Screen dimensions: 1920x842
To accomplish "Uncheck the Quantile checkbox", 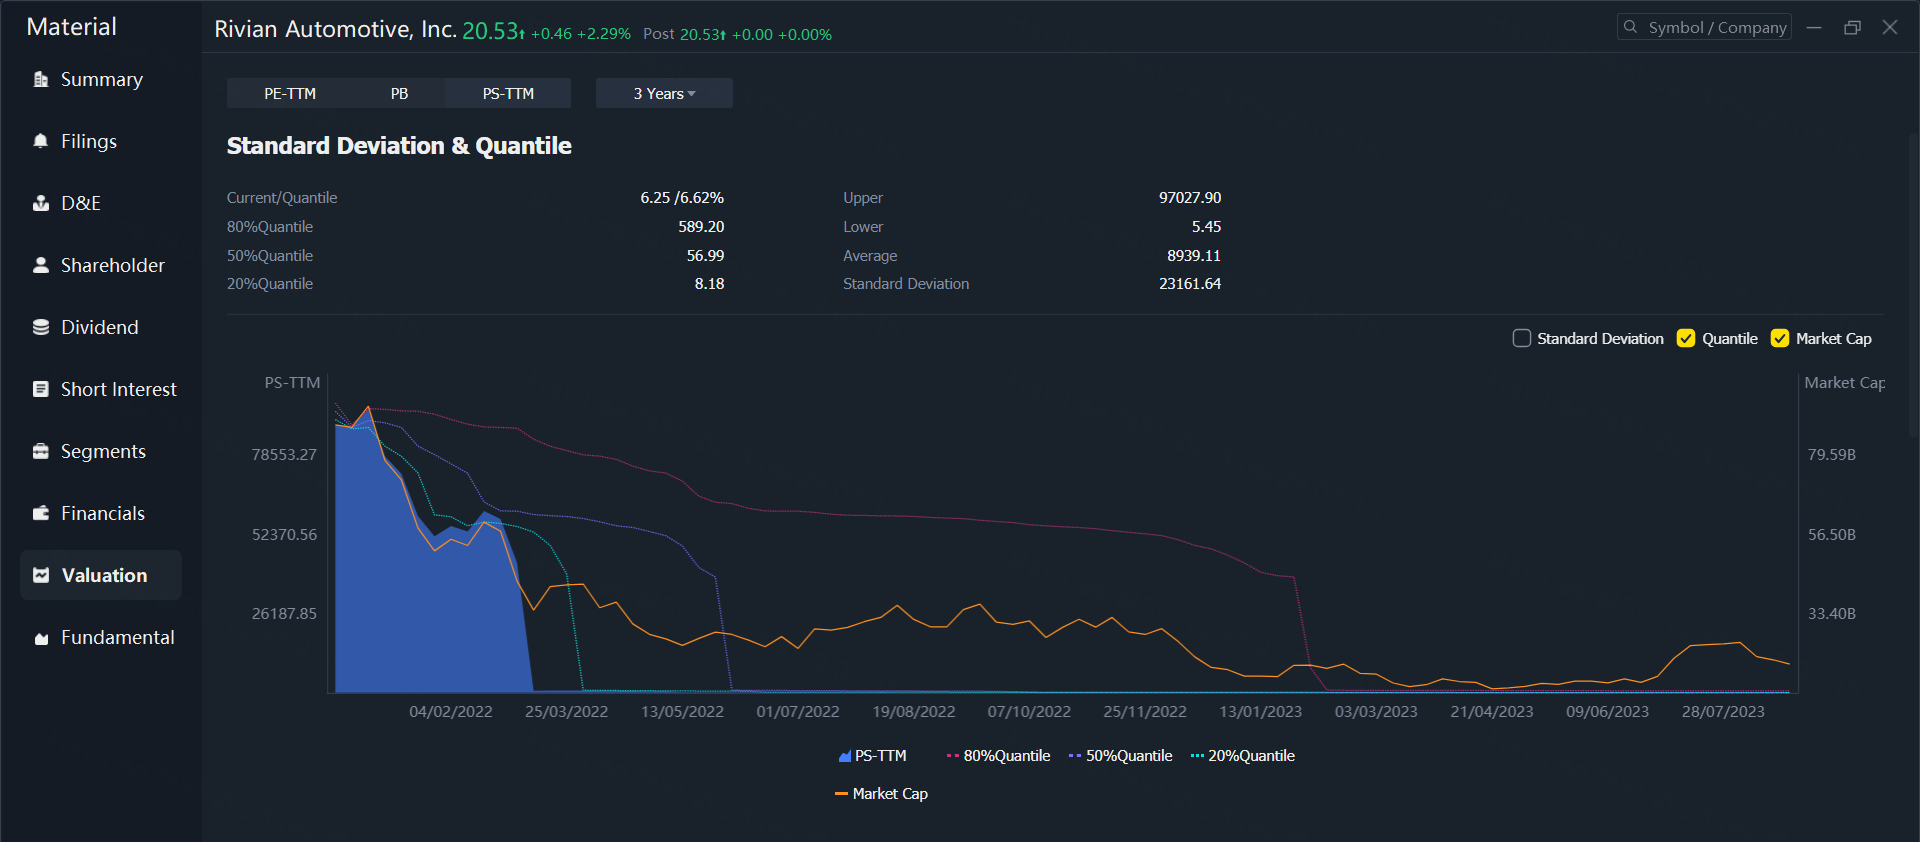I will 1686,338.
